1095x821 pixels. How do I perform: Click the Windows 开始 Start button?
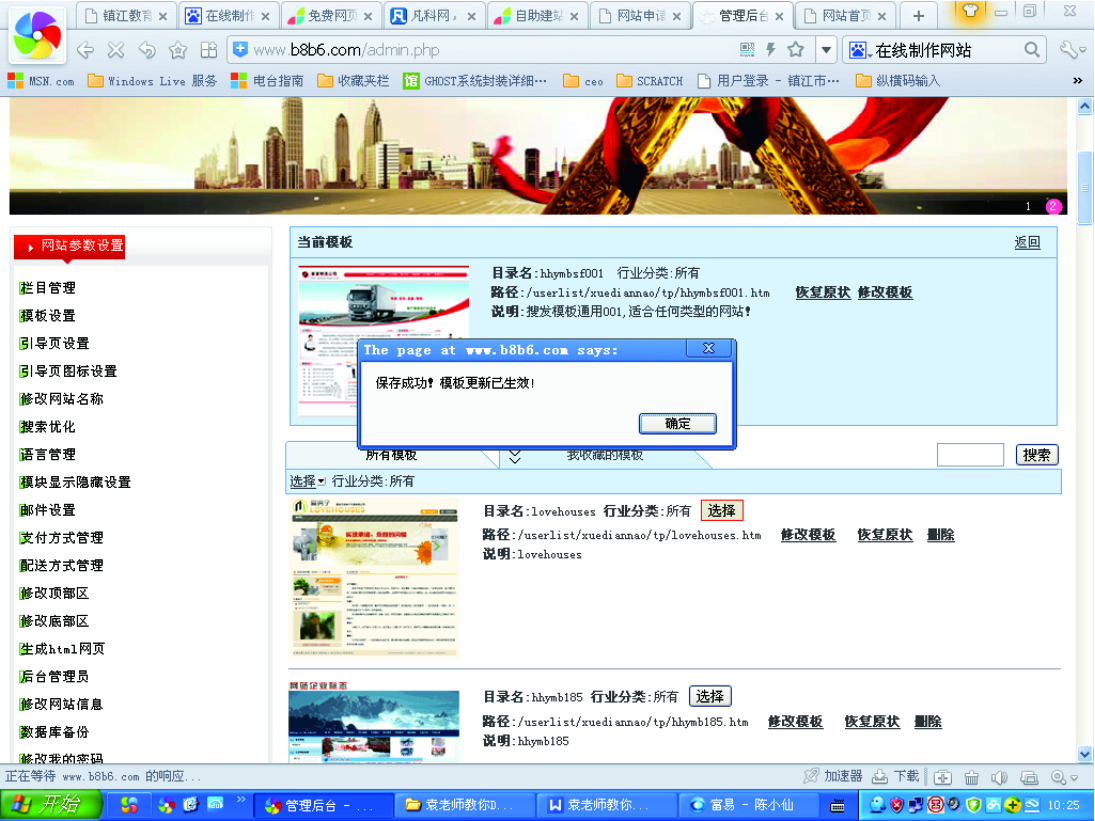(51, 805)
